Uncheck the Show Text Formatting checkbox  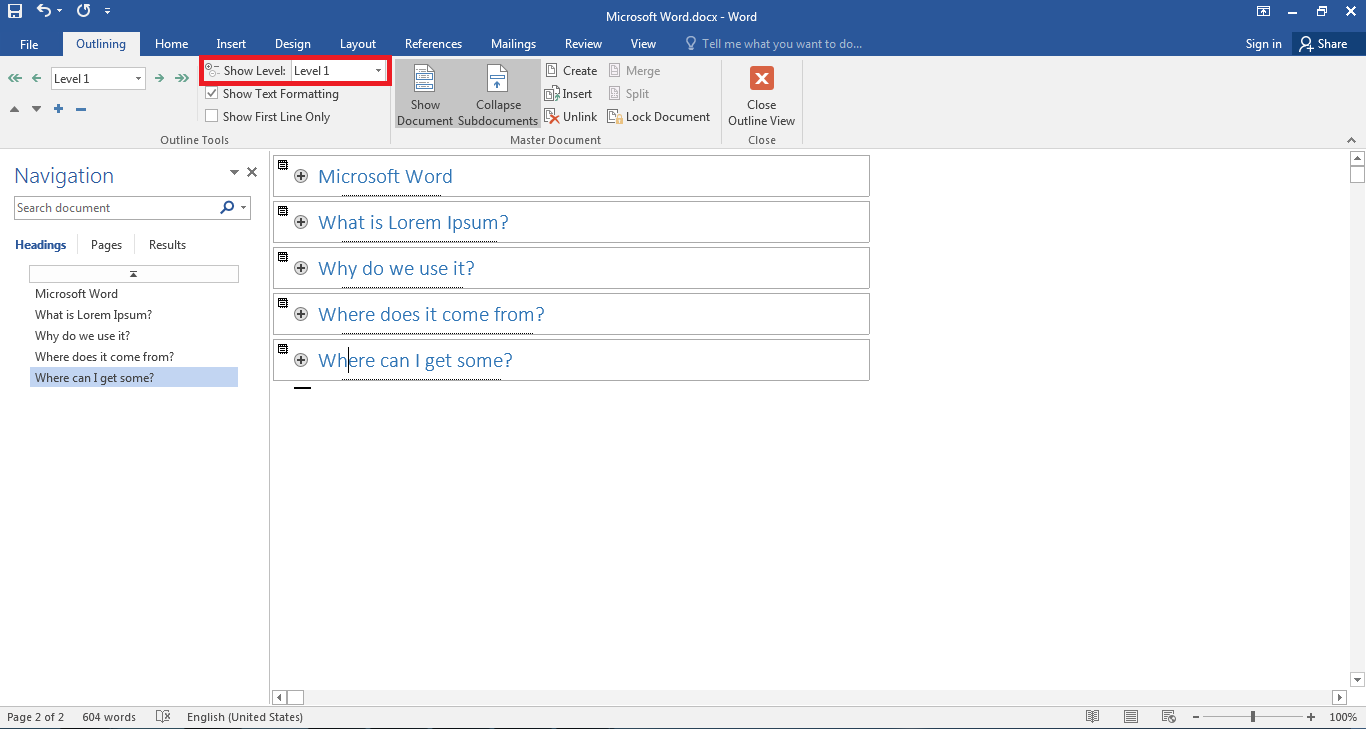click(212, 94)
